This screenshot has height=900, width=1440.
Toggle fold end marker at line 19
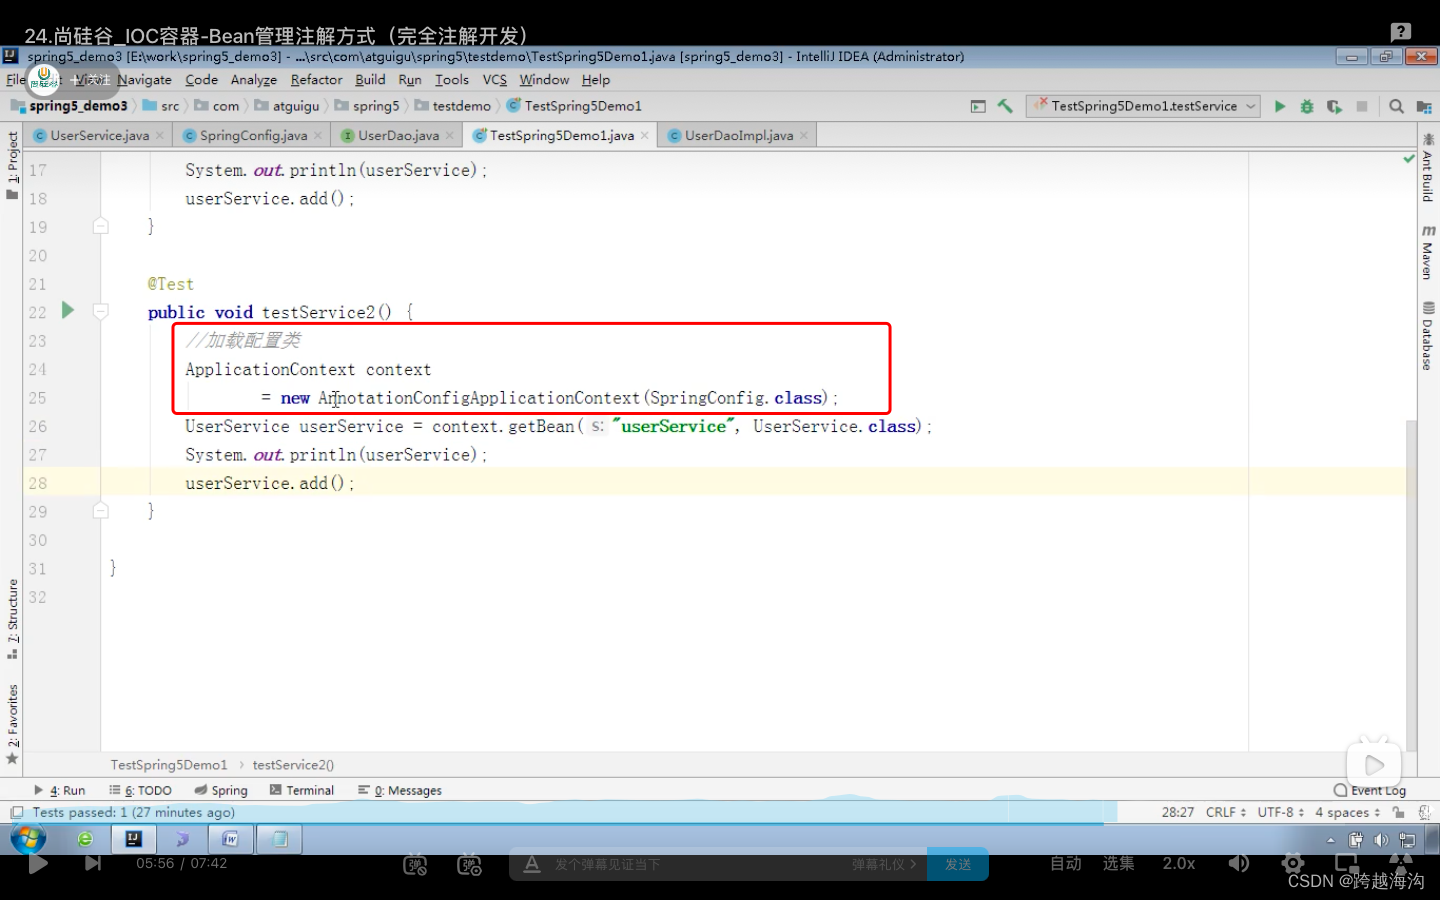101,226
